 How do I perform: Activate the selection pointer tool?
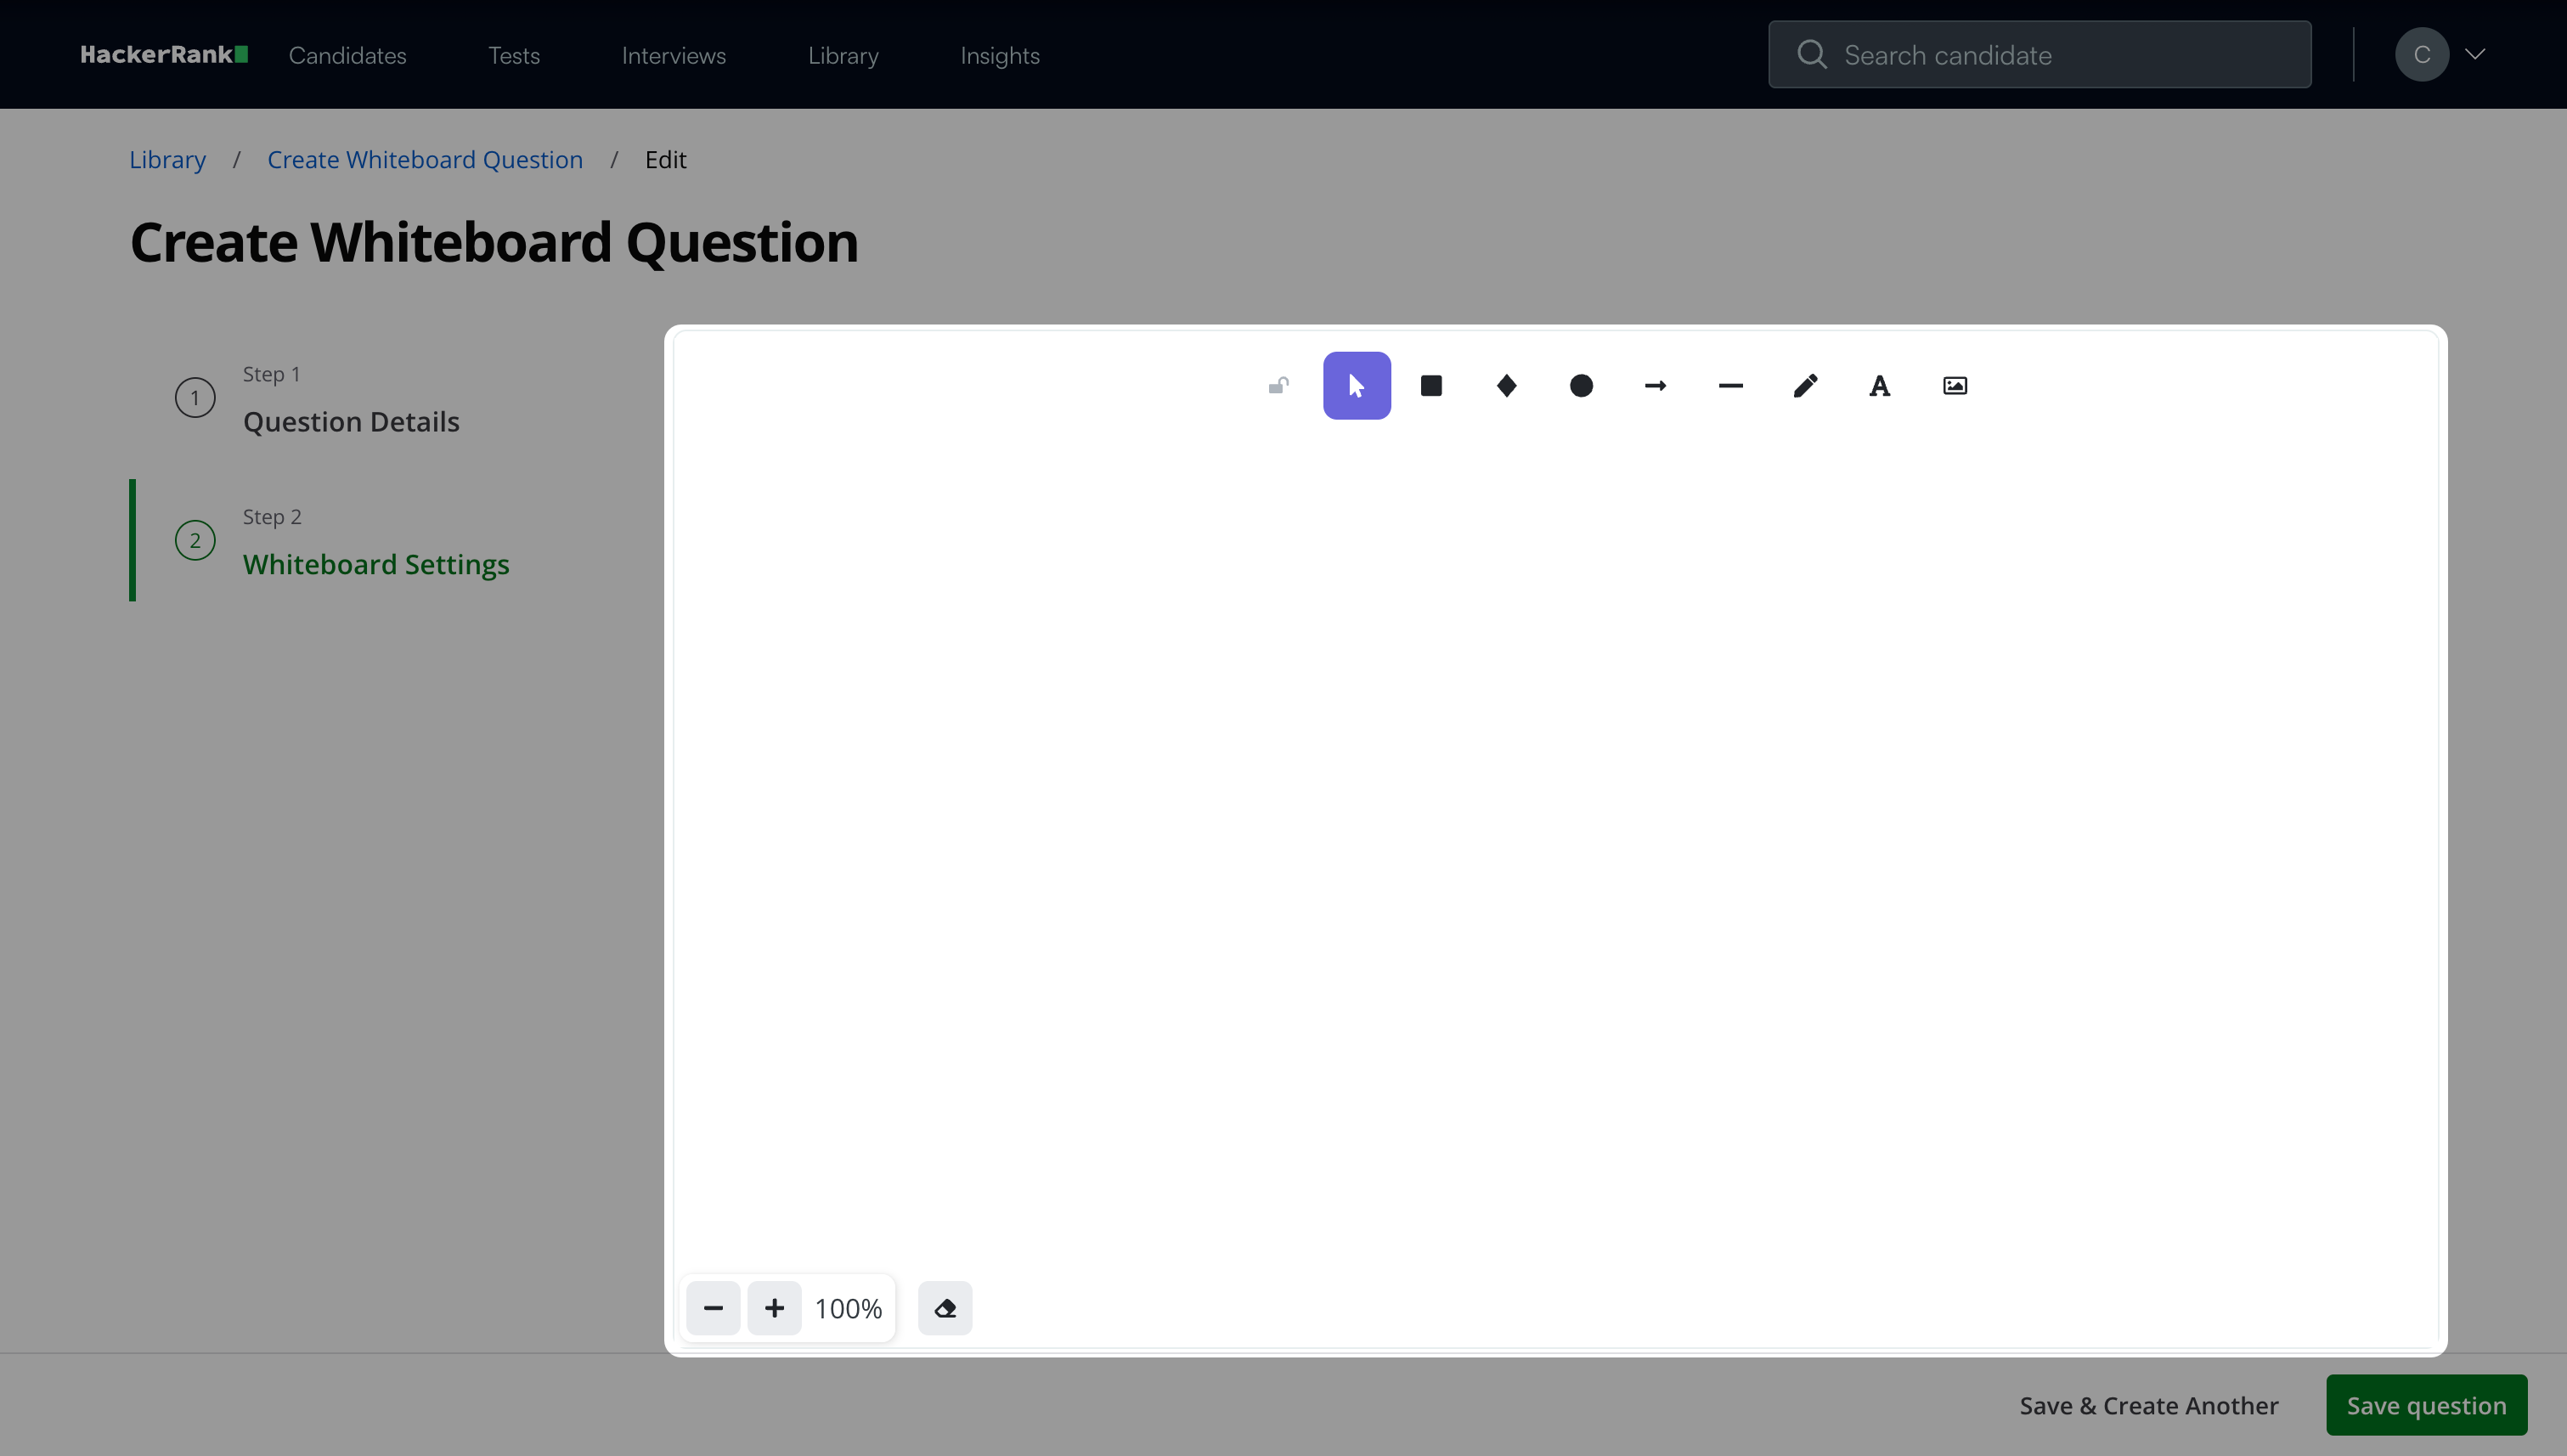click(1356, 386)
